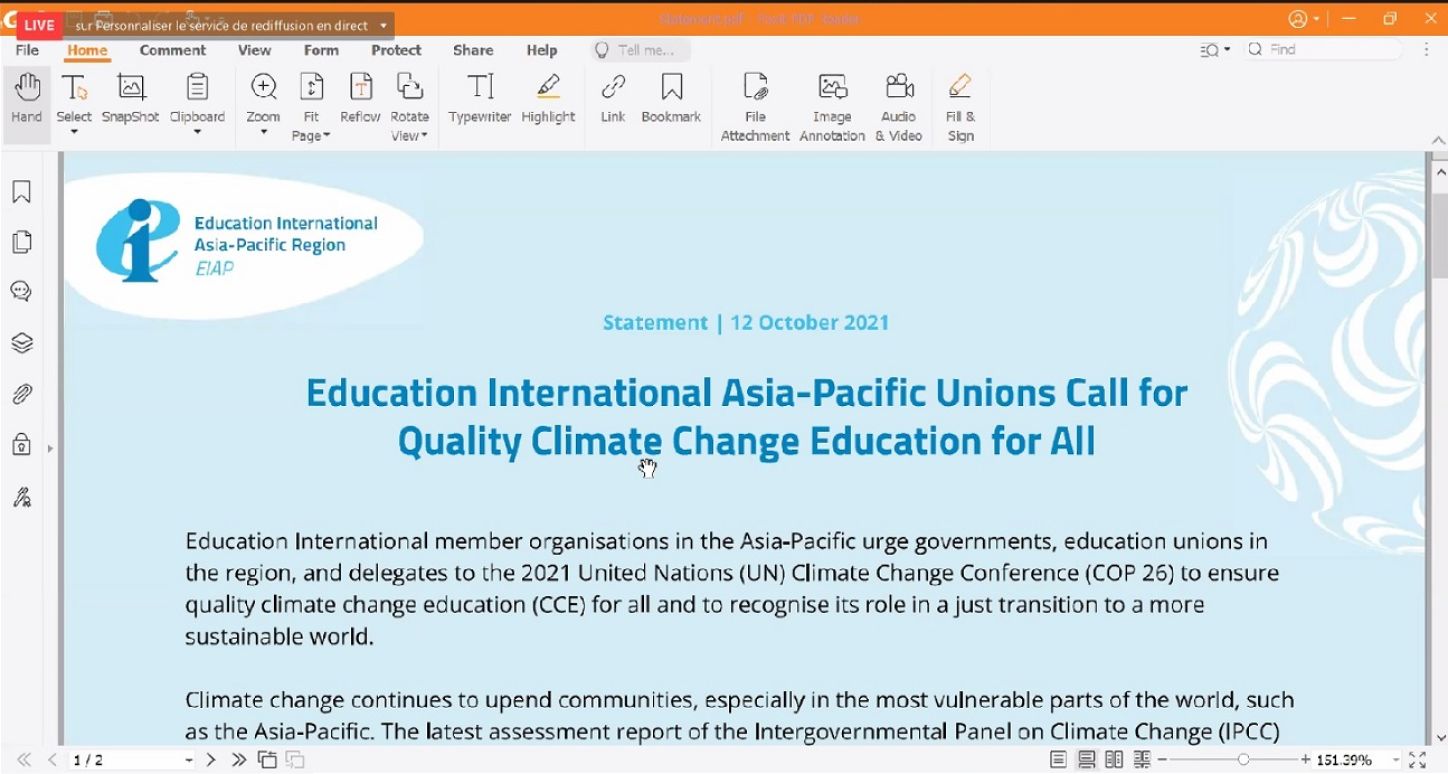Switch to the Share tab
Screen dimensions: 1448x774
[473, 50]
